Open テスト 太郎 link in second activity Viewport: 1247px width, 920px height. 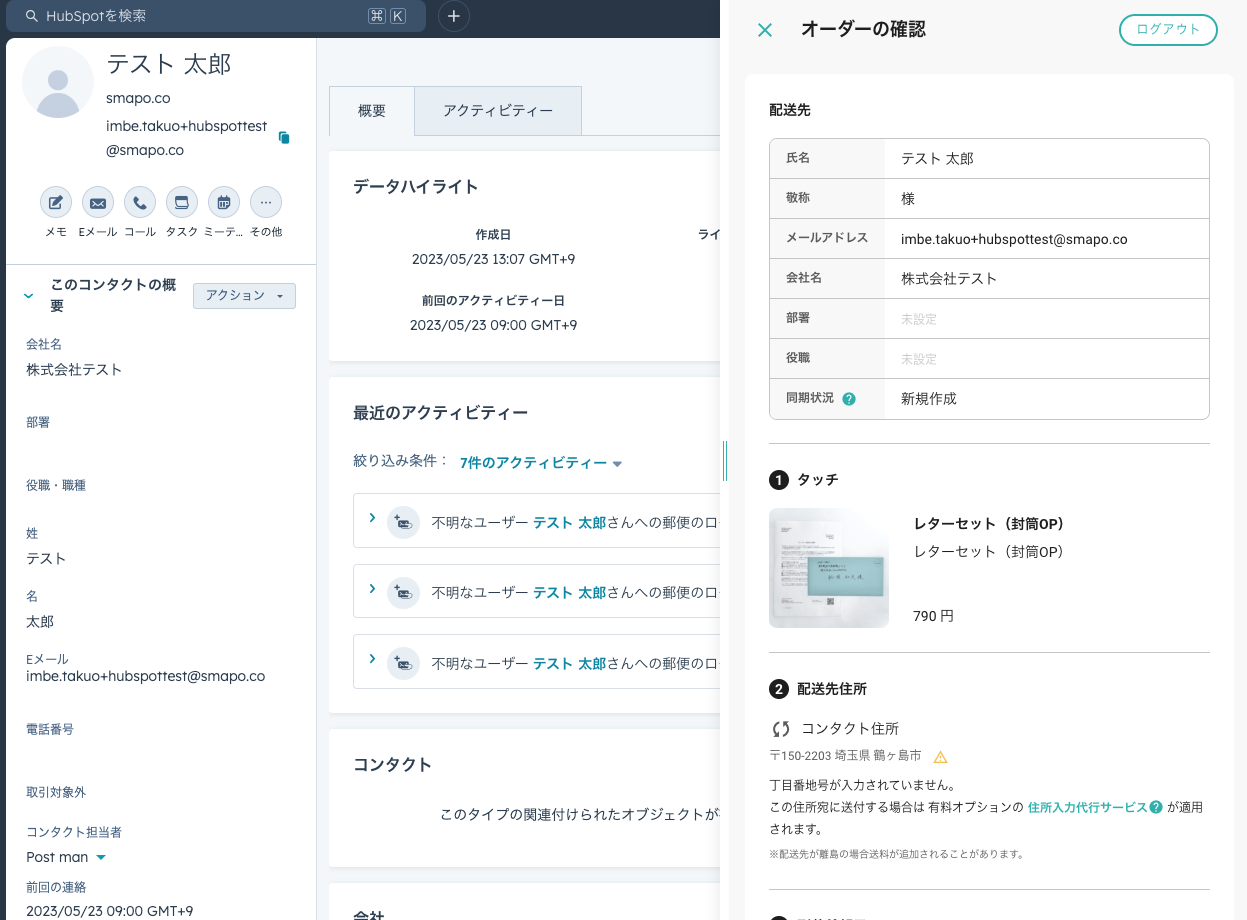[x=569, y=592]
